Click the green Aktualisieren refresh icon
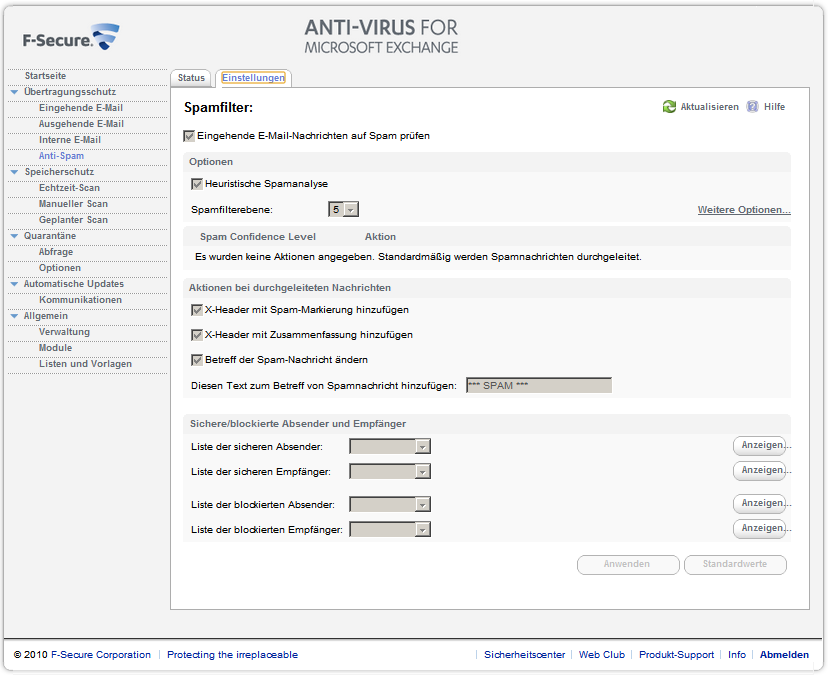This screenshot has height=675, width=828. (x=669, y=107)
